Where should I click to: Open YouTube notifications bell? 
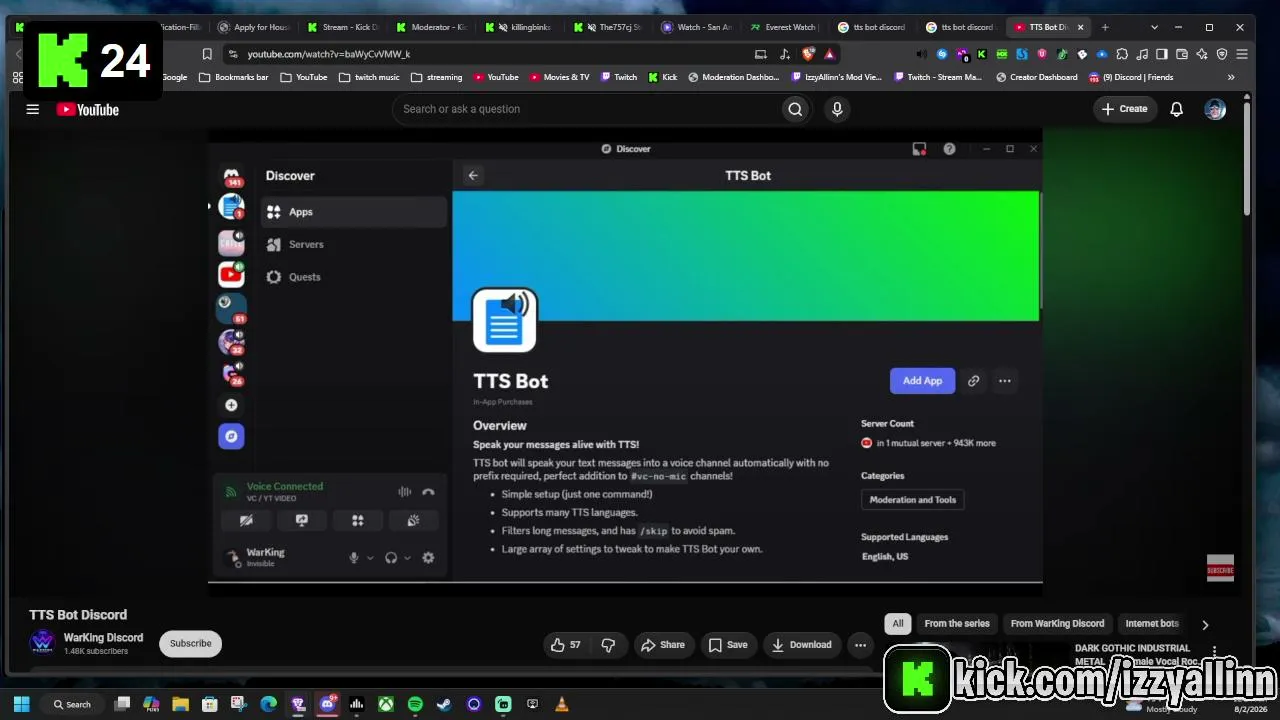click(1177, 109)
